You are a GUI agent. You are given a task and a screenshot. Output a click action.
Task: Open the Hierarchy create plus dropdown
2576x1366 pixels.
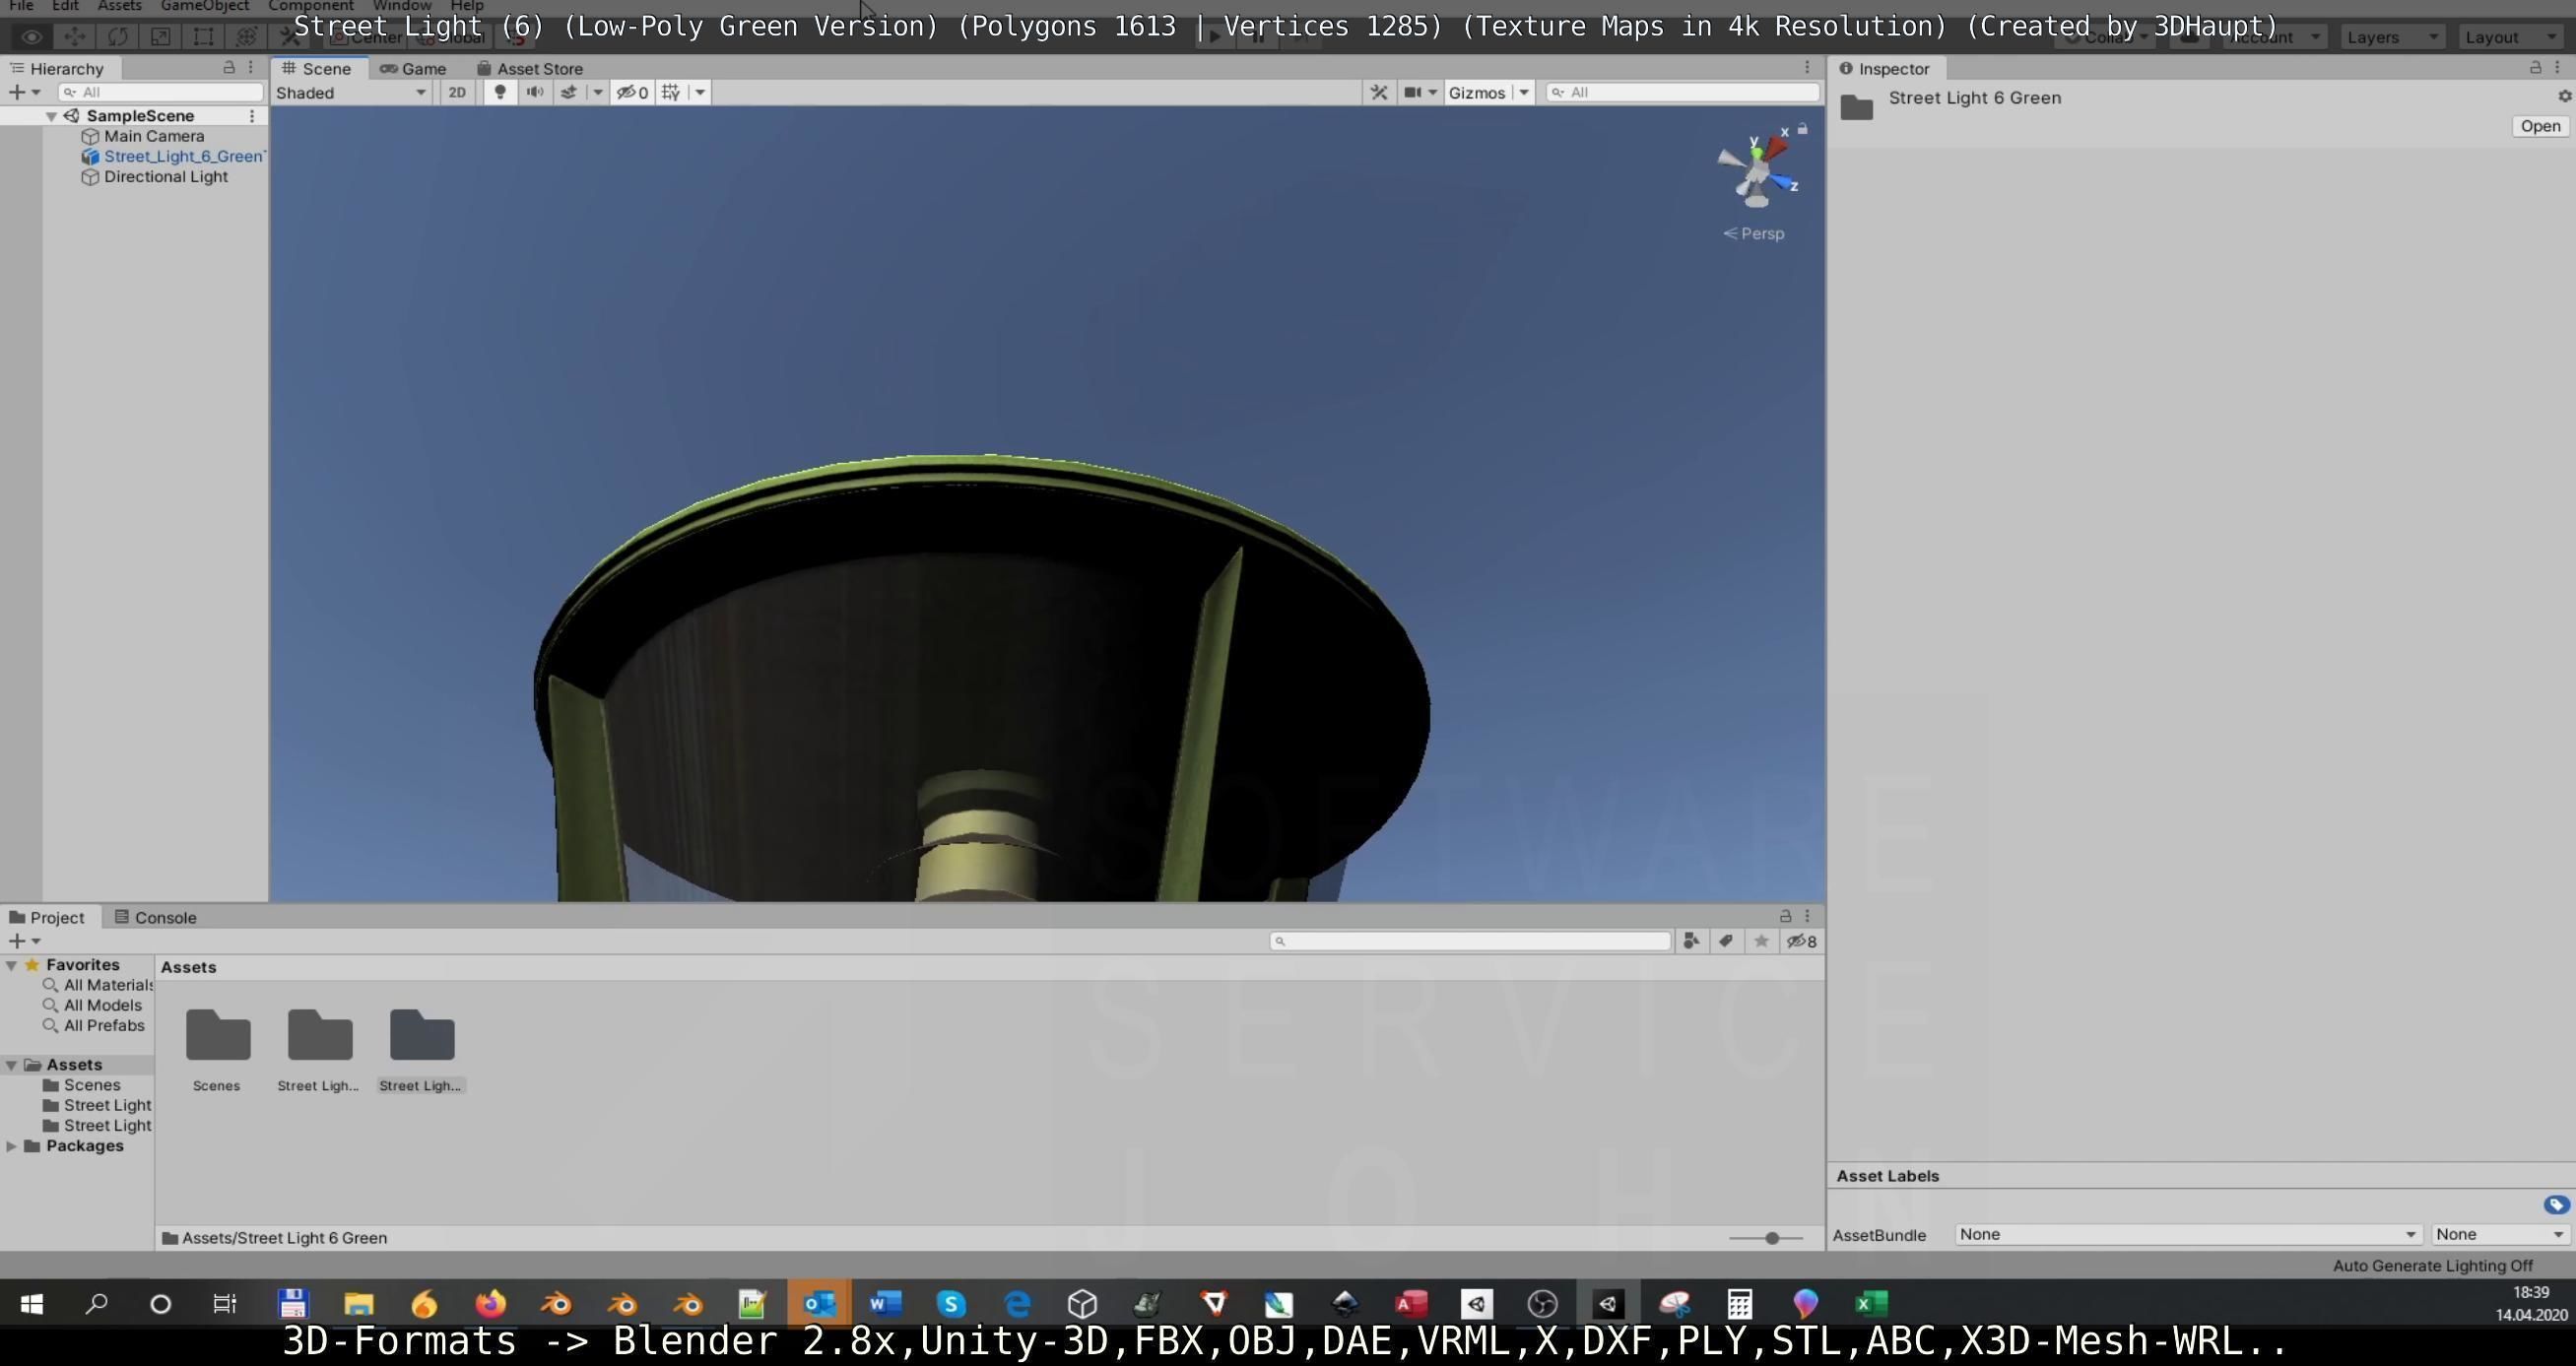point(24,92)
